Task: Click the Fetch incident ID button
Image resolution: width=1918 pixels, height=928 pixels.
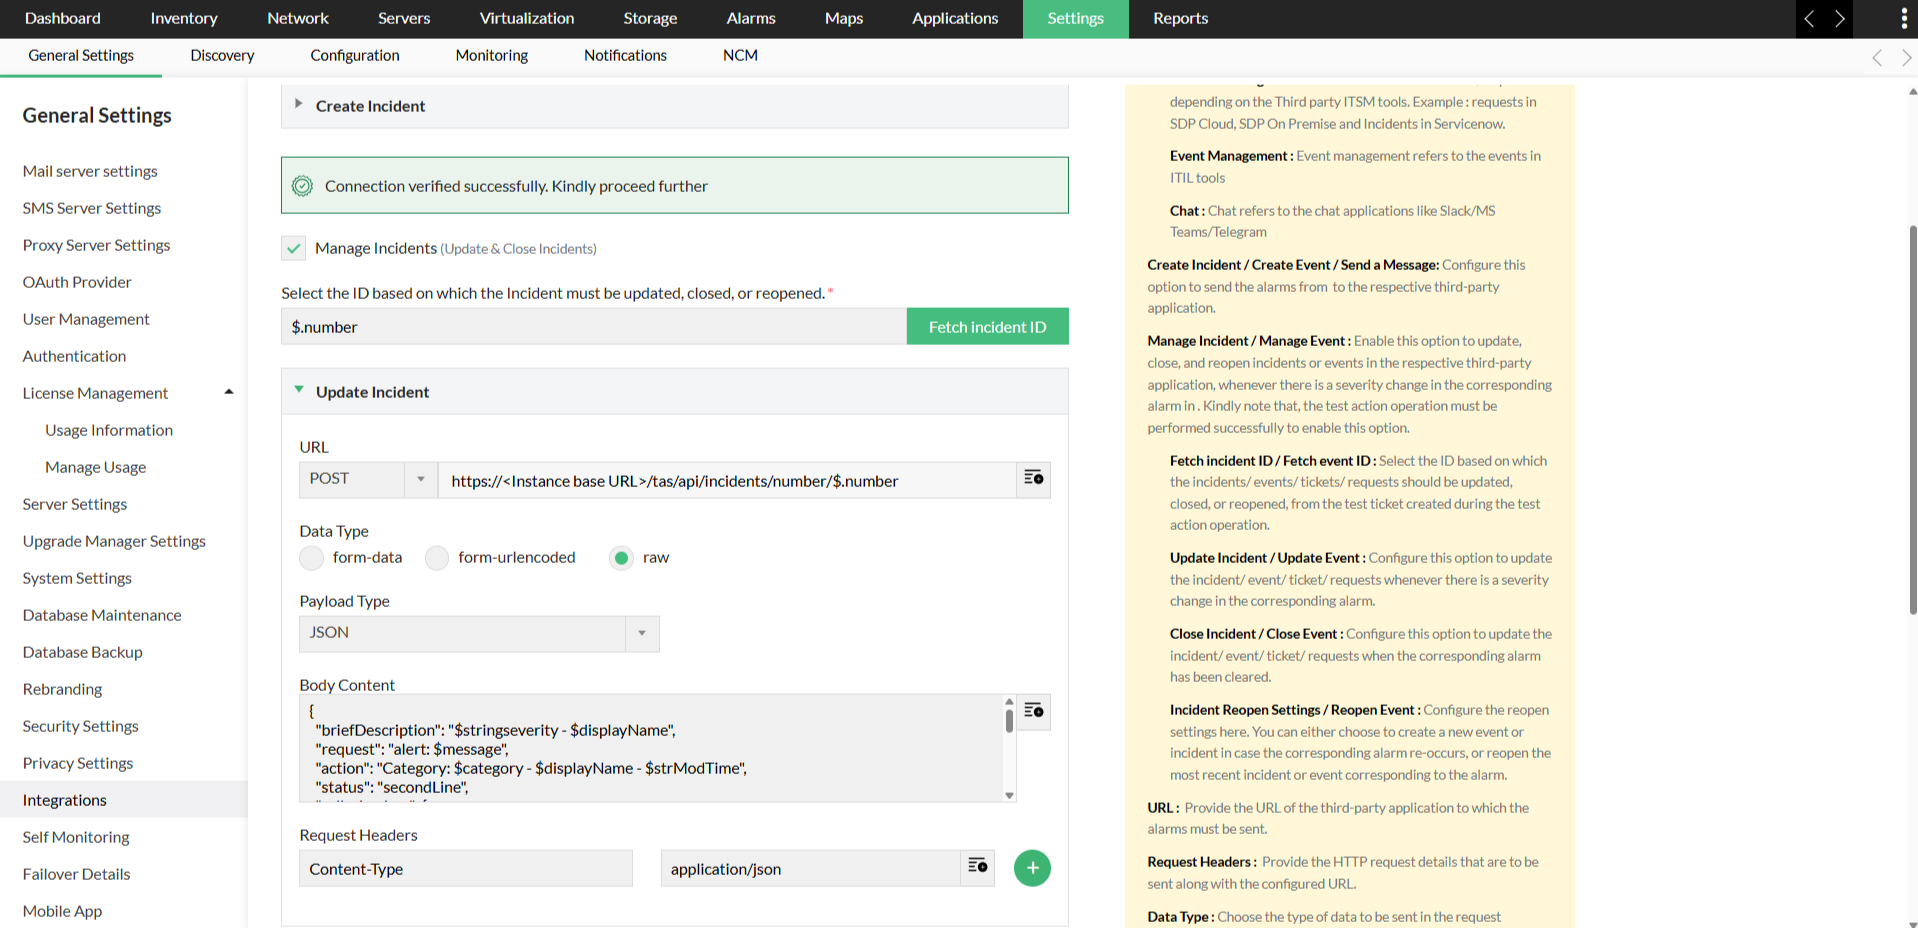Action: (987, 326)
